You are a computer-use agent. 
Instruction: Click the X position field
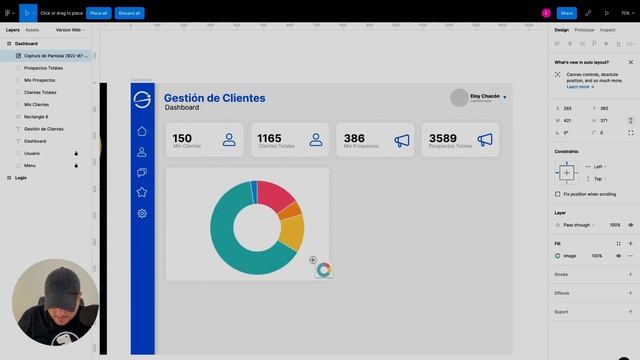(568, 109)
